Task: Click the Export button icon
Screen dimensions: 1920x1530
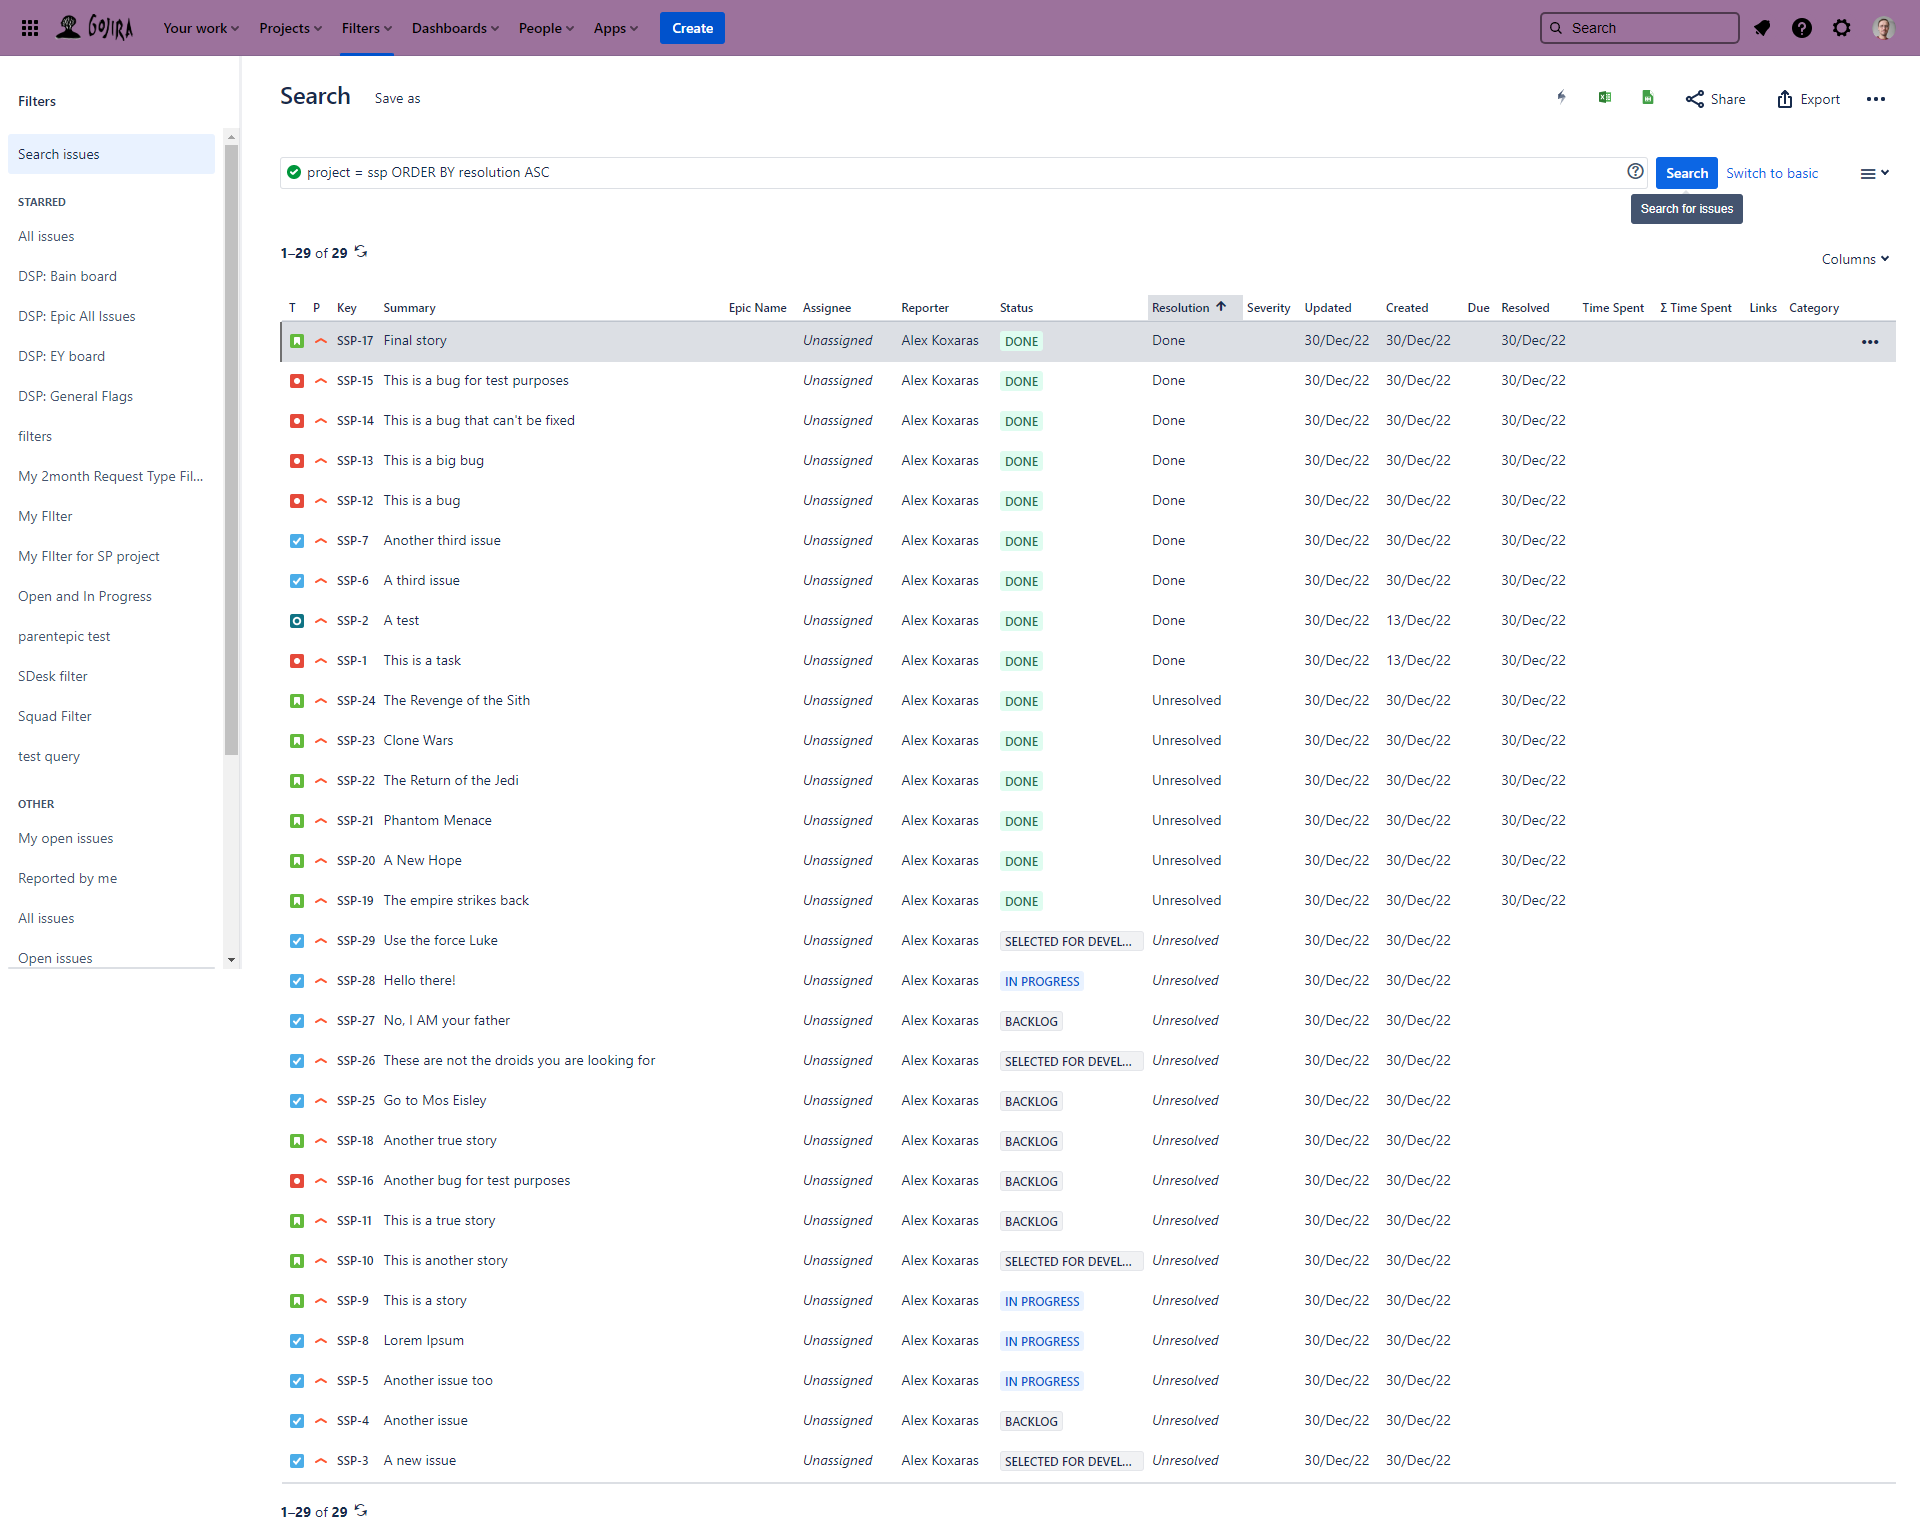Action: [1784, 98]
